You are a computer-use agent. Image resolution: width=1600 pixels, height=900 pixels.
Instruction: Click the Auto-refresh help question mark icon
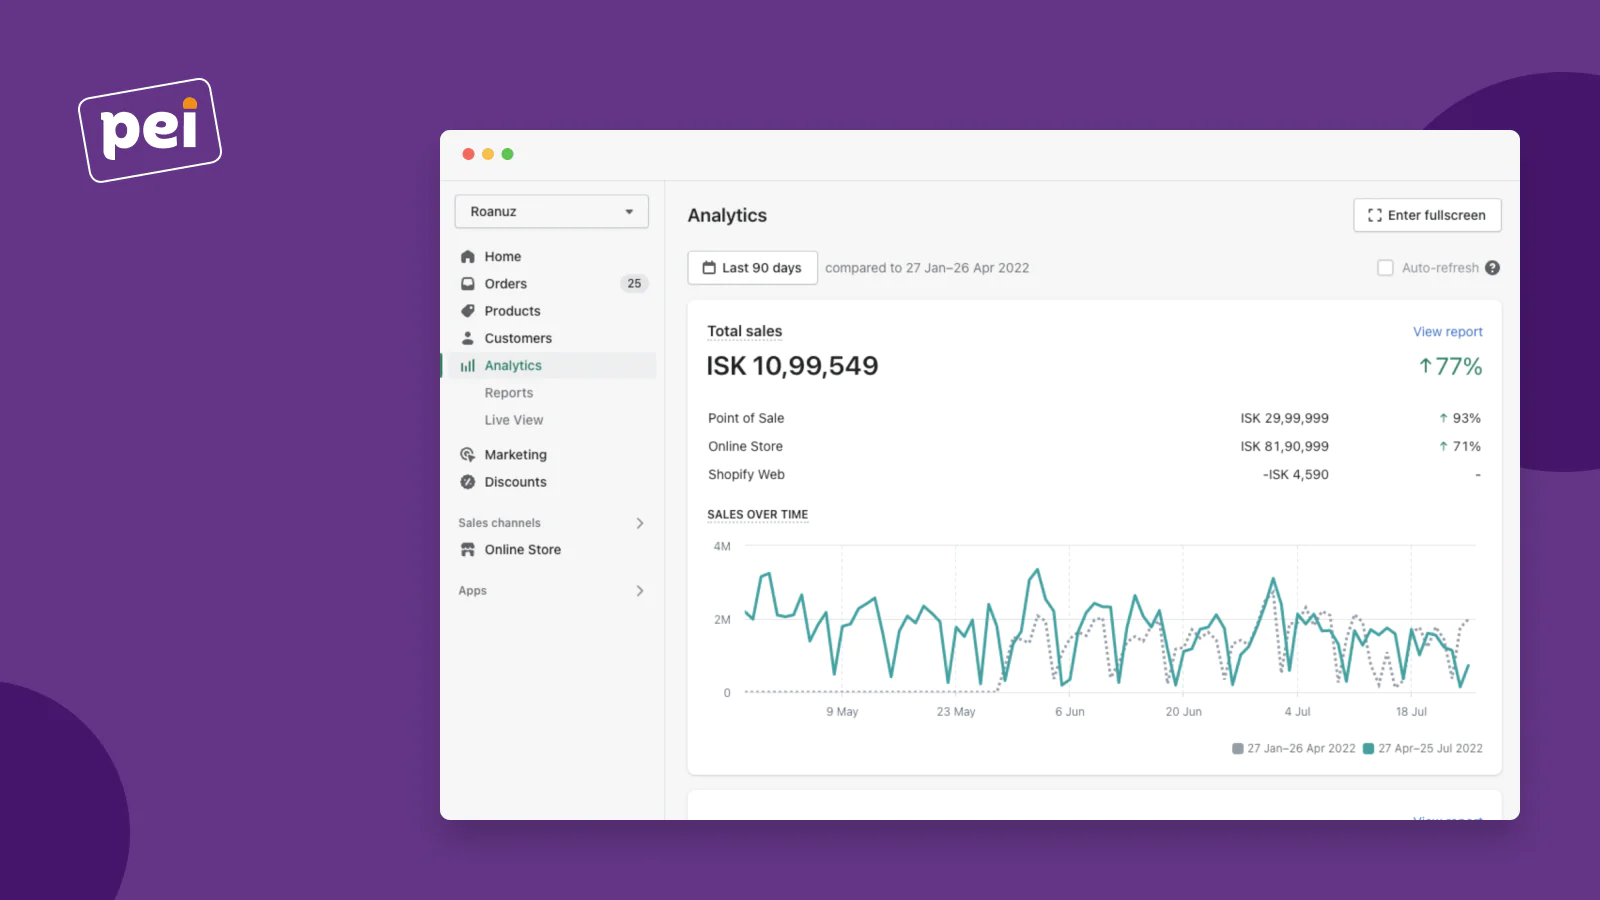click(x=1492, y=268)
